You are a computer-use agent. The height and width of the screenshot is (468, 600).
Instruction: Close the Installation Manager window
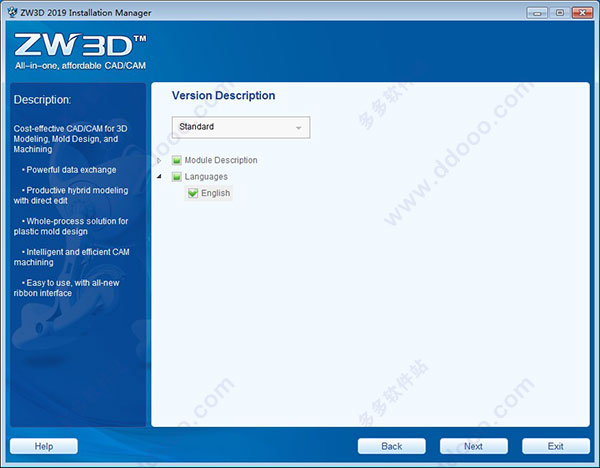point(582,13)
